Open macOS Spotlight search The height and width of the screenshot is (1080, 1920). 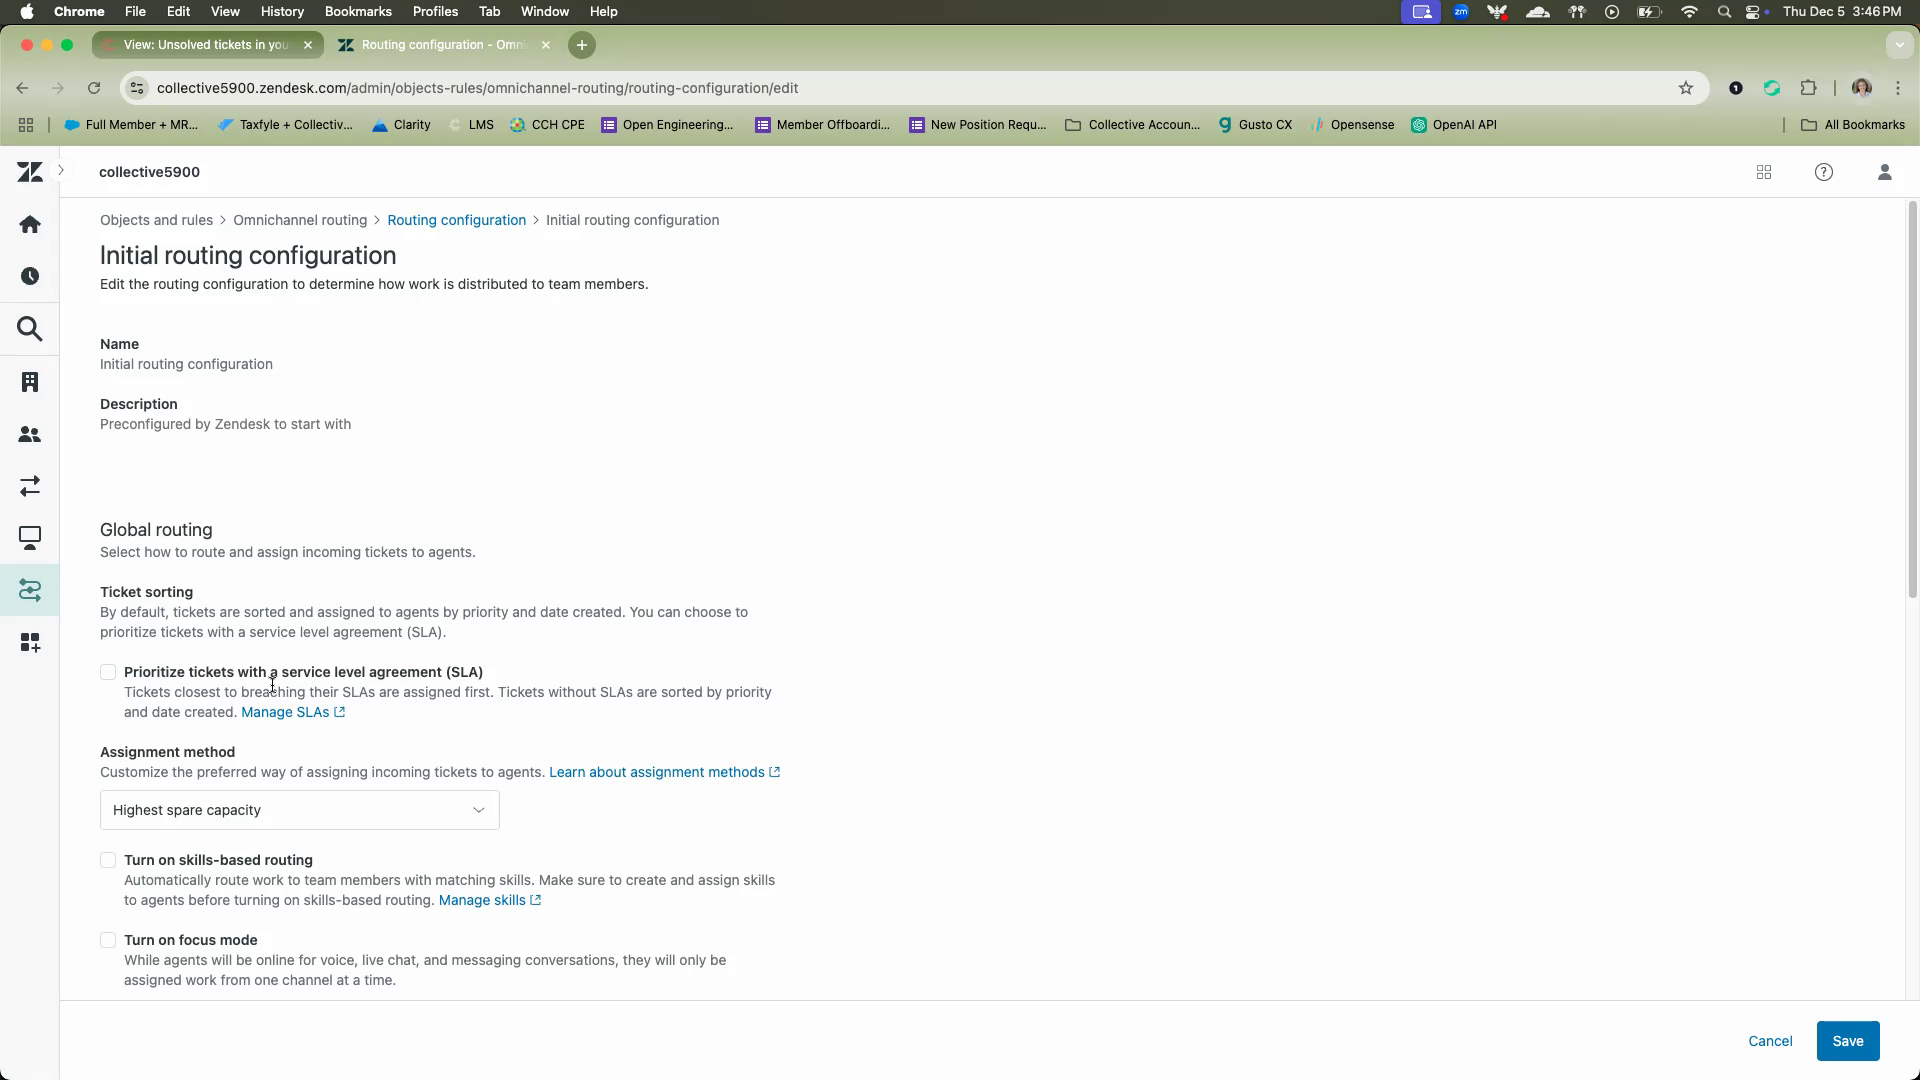coord(1724,12)
